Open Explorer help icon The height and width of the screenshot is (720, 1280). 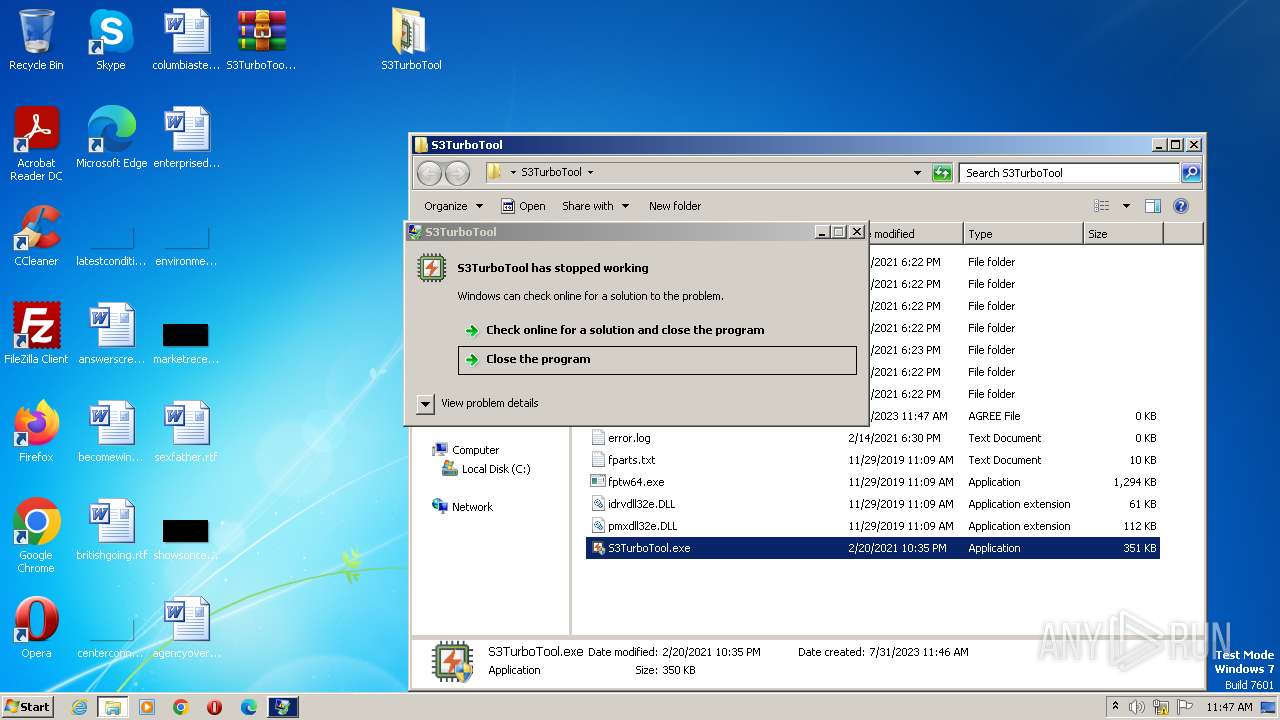(1180, 206)
